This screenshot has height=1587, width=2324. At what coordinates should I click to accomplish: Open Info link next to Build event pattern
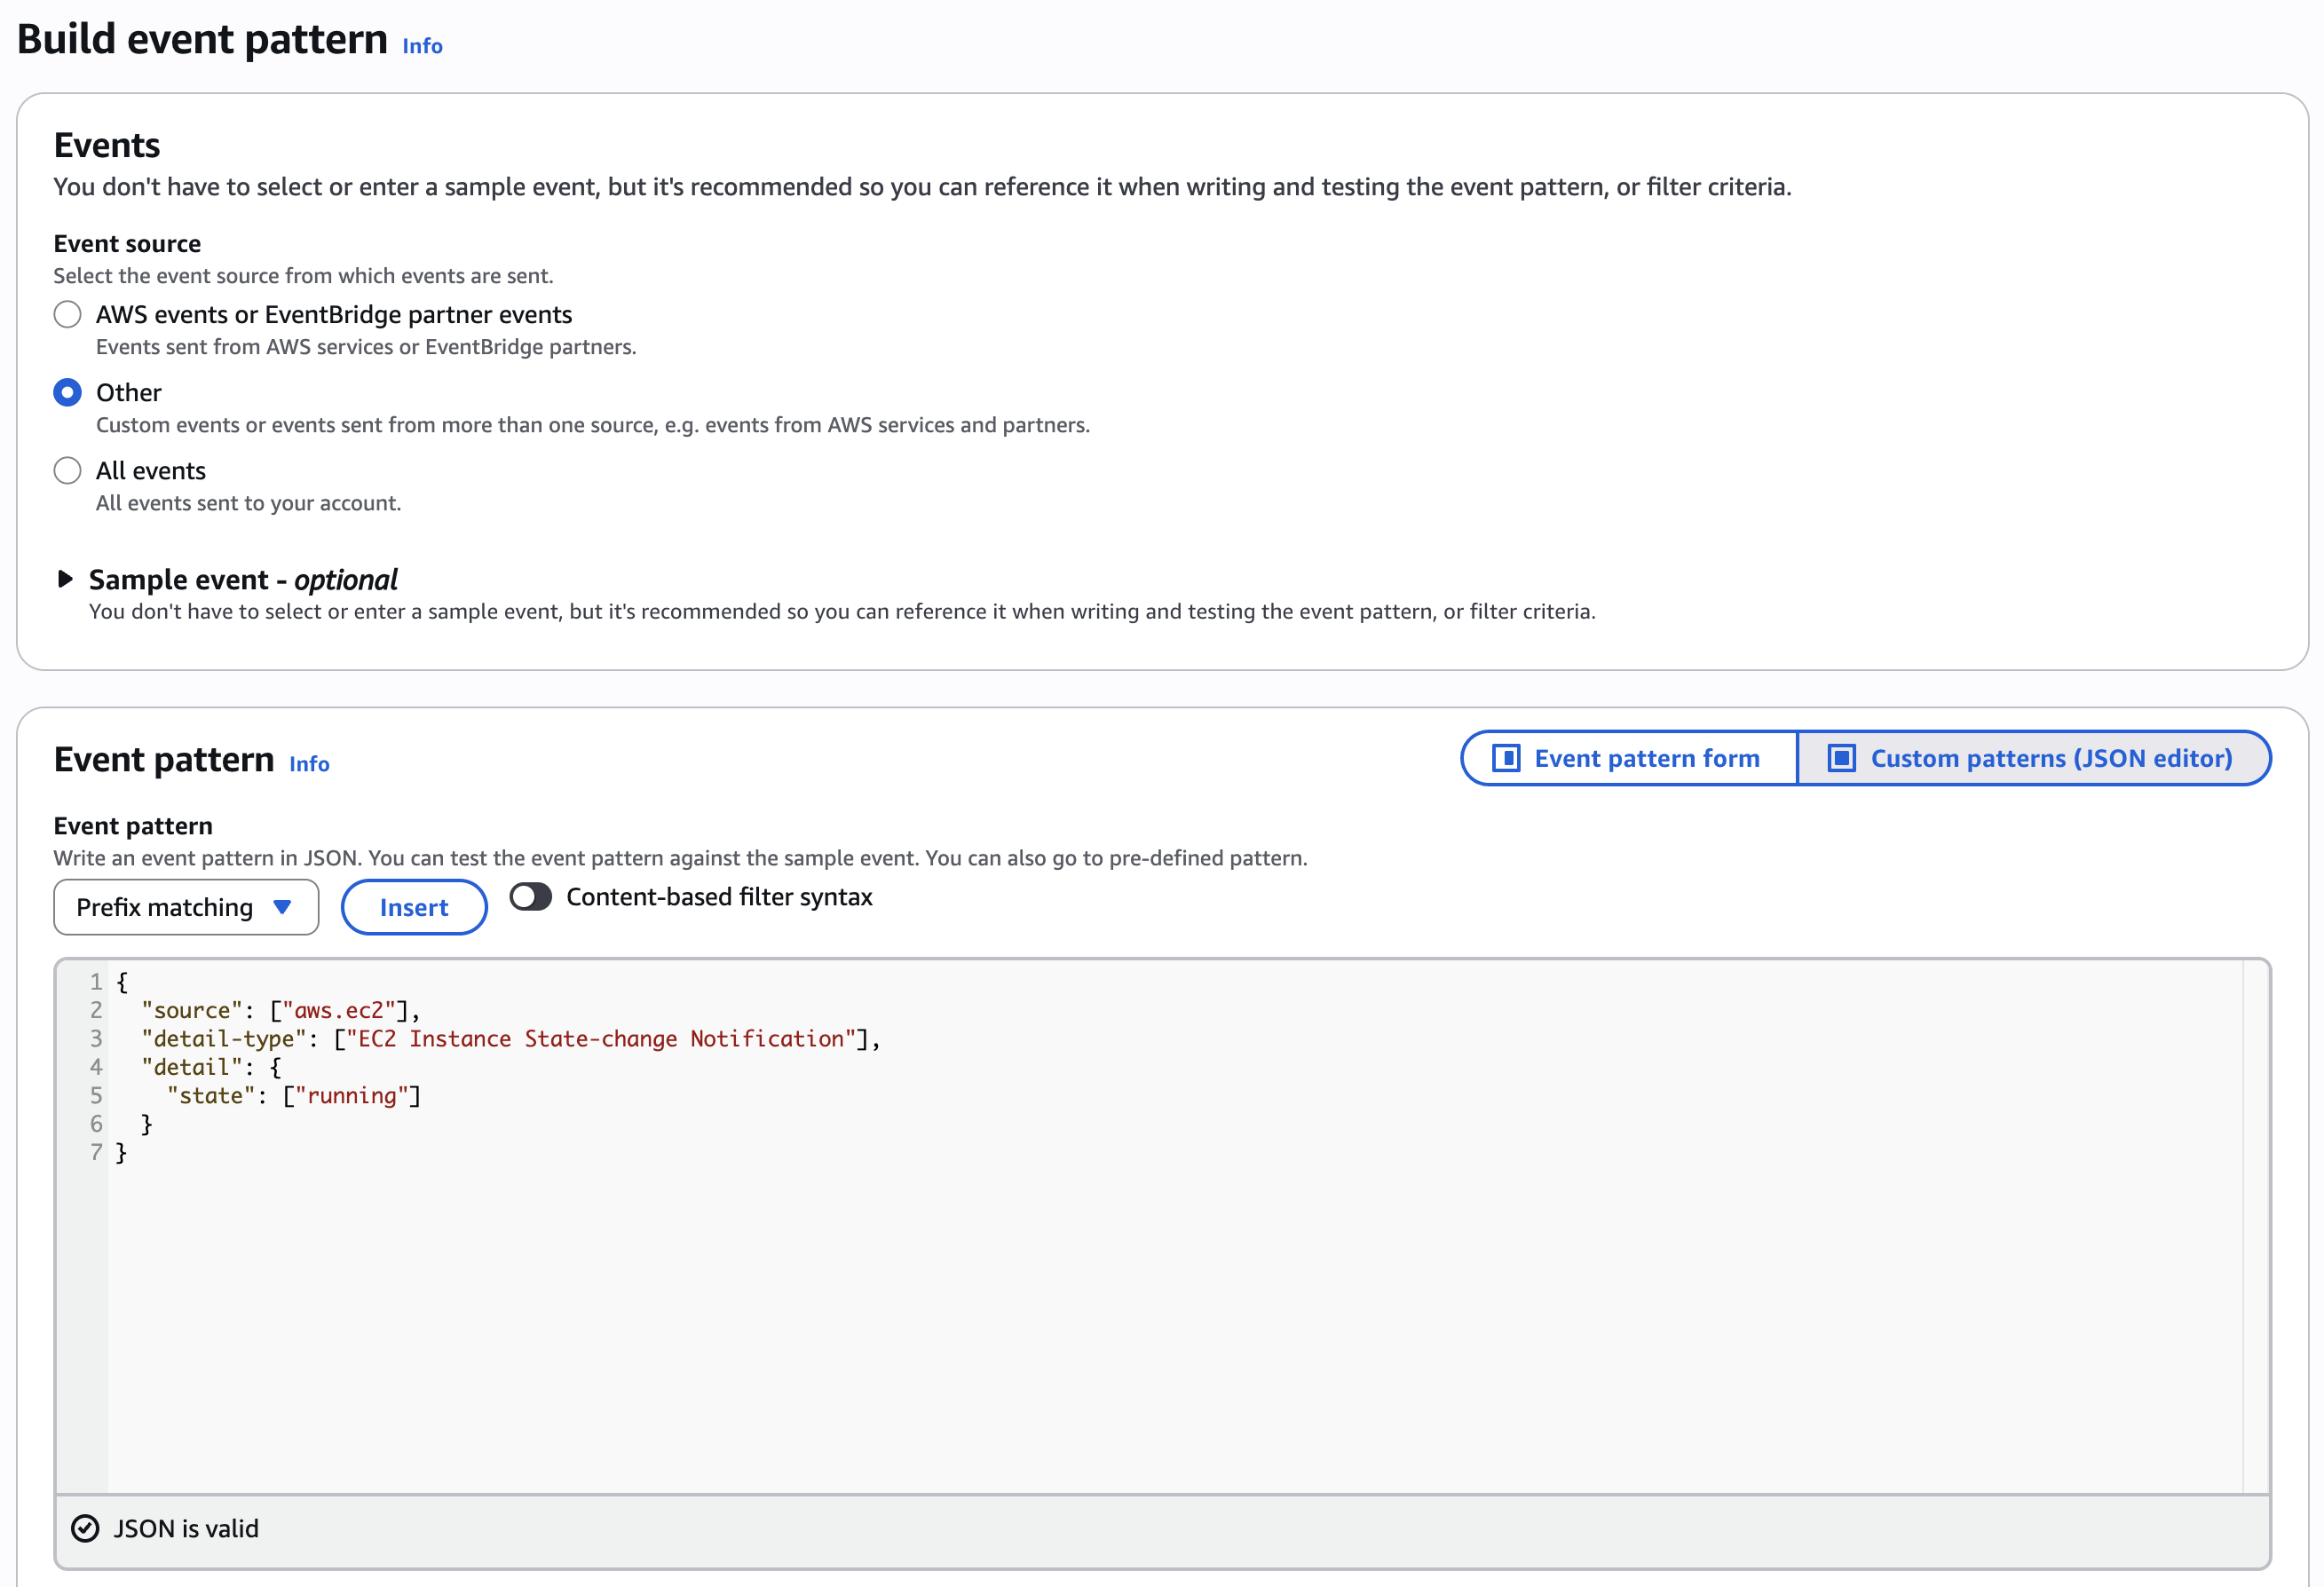tap(422, 46)
